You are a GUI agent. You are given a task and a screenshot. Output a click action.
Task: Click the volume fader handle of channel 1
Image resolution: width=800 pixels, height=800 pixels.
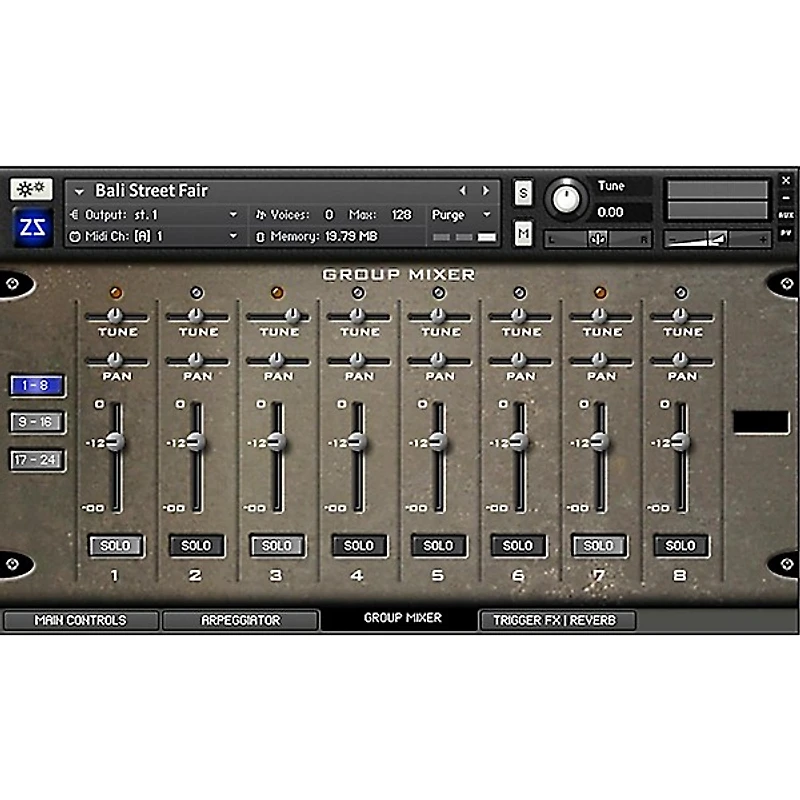(115, 442)
